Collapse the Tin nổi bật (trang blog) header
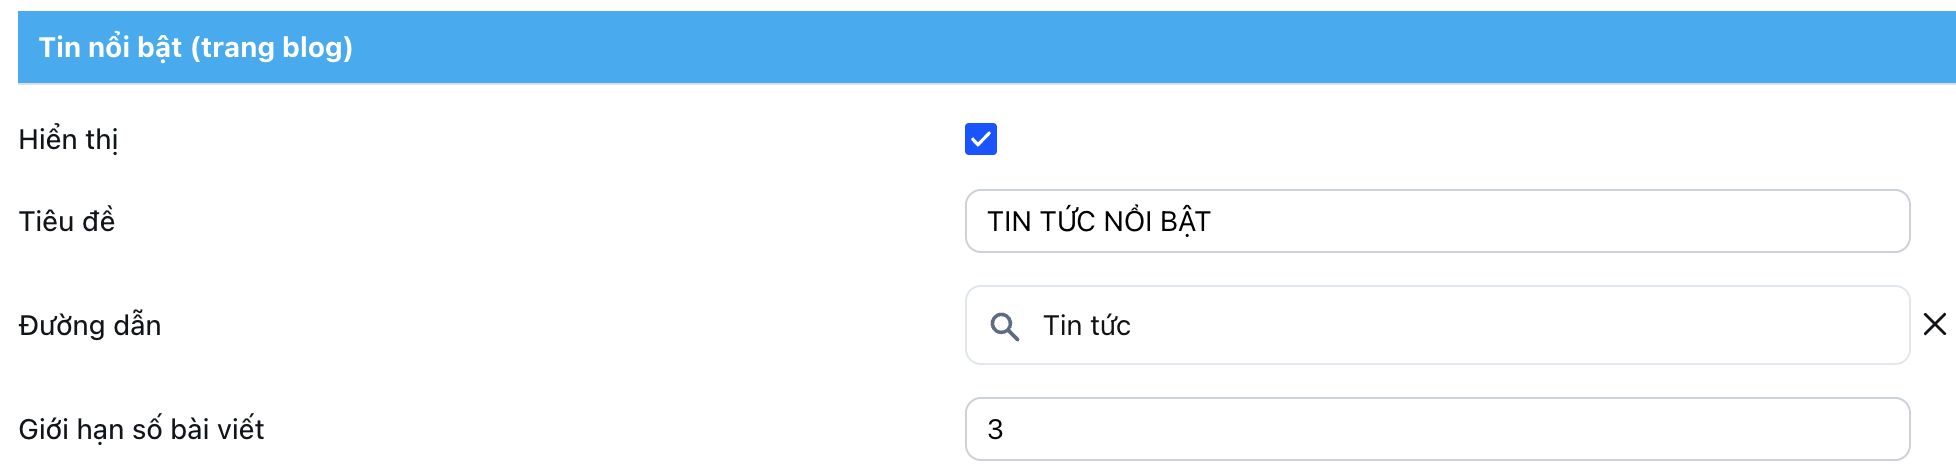This screenshot has height=476, width=1956. 986,47
